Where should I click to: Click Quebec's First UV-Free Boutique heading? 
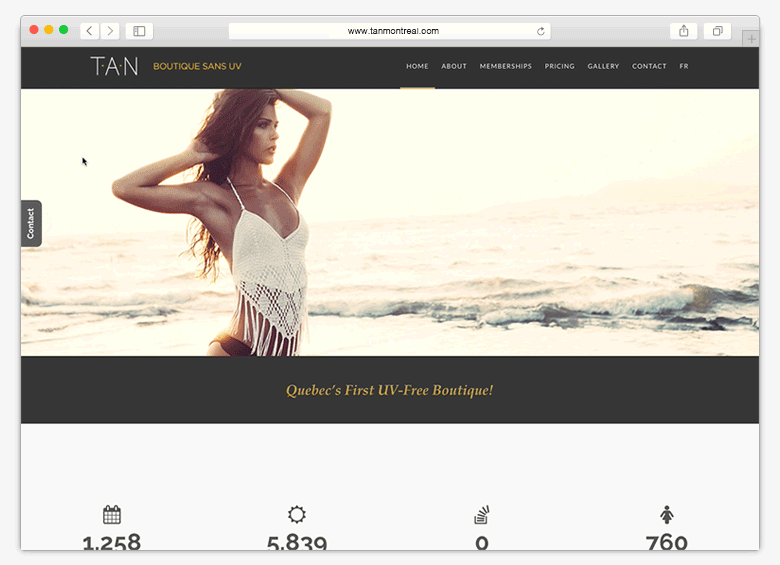(390, 390)
